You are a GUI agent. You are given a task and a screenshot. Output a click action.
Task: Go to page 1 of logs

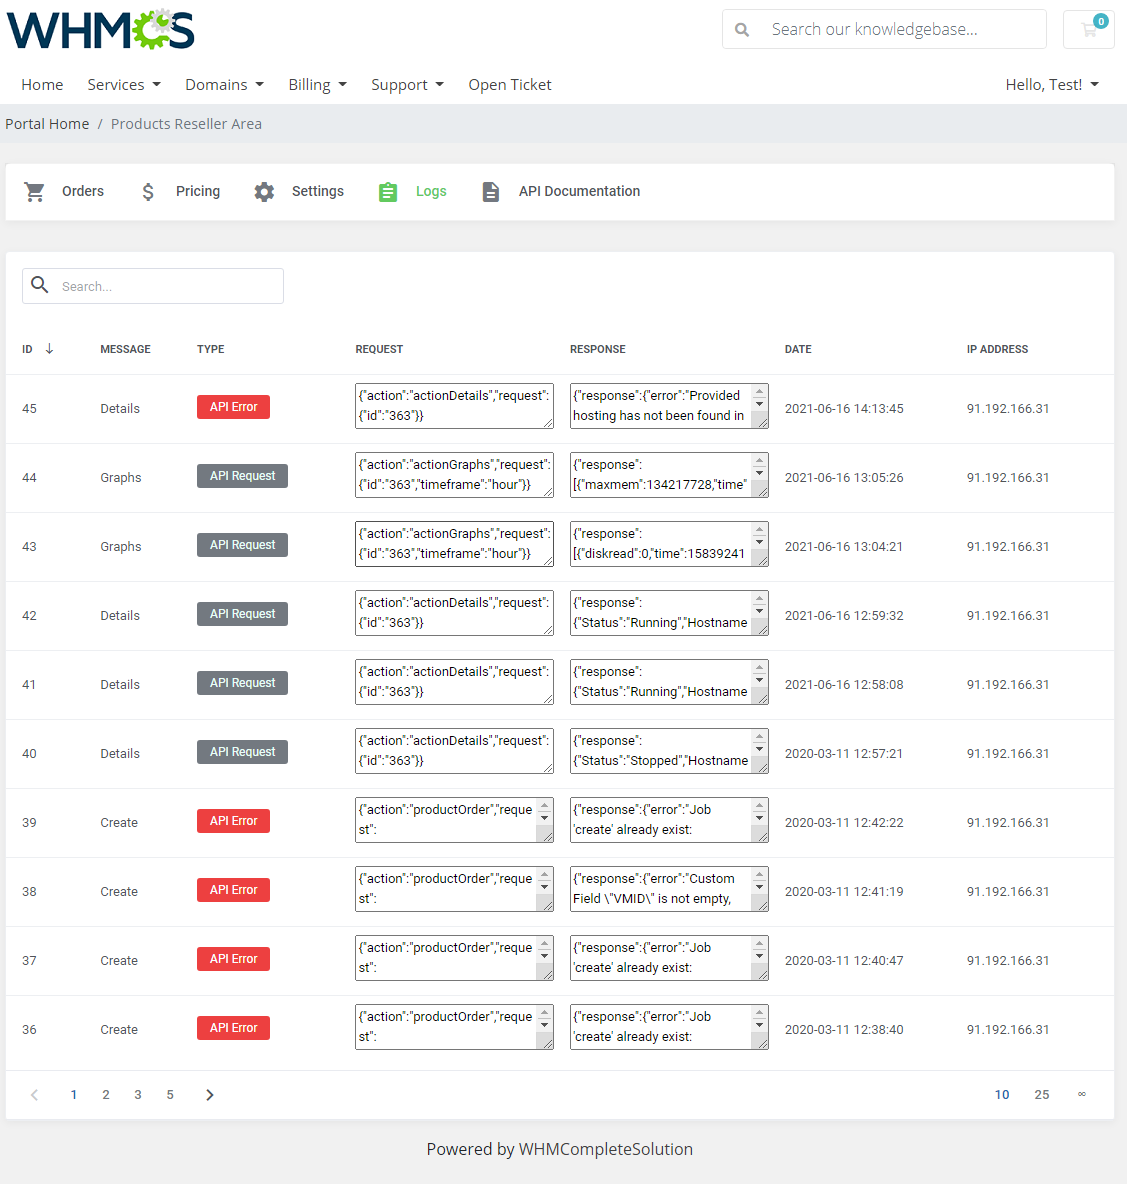coord(73,1095)
